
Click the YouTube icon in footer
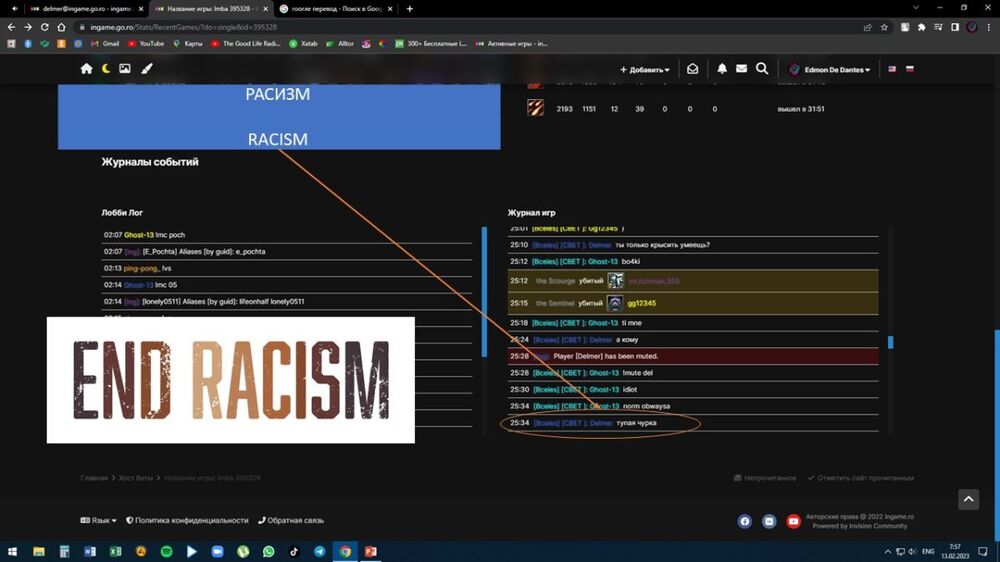click(793, 521)
